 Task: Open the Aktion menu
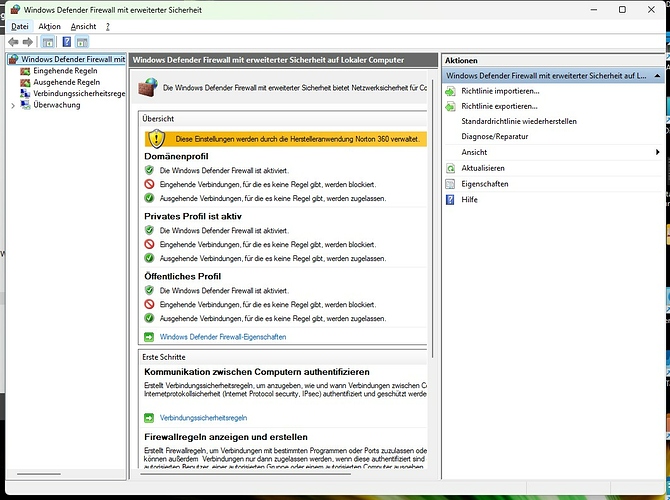50,26
